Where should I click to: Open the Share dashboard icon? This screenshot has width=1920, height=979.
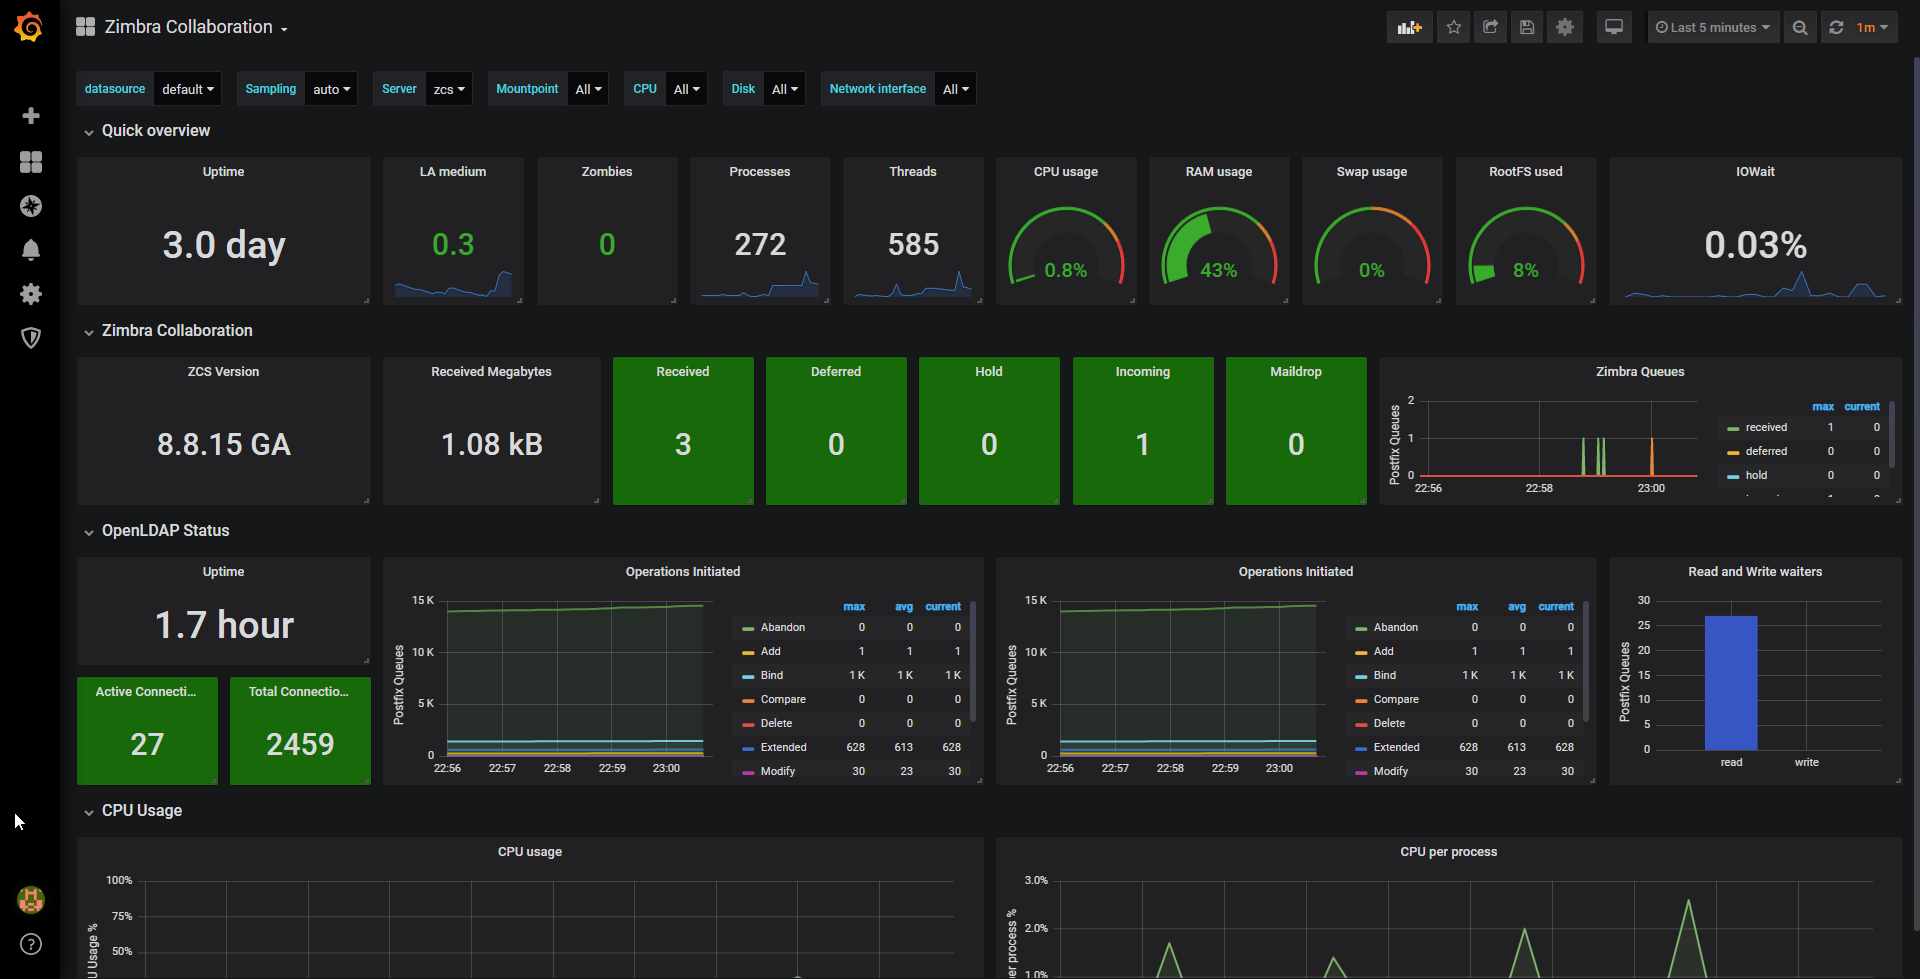coord(1490,28)
